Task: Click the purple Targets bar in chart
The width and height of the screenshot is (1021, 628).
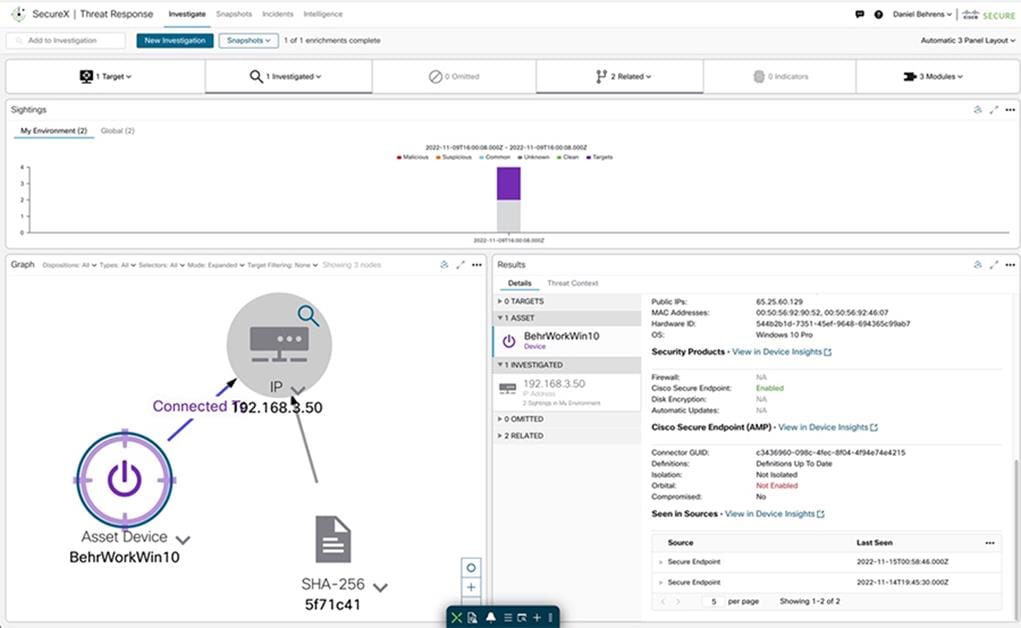Action: click(x=509, y=184)
